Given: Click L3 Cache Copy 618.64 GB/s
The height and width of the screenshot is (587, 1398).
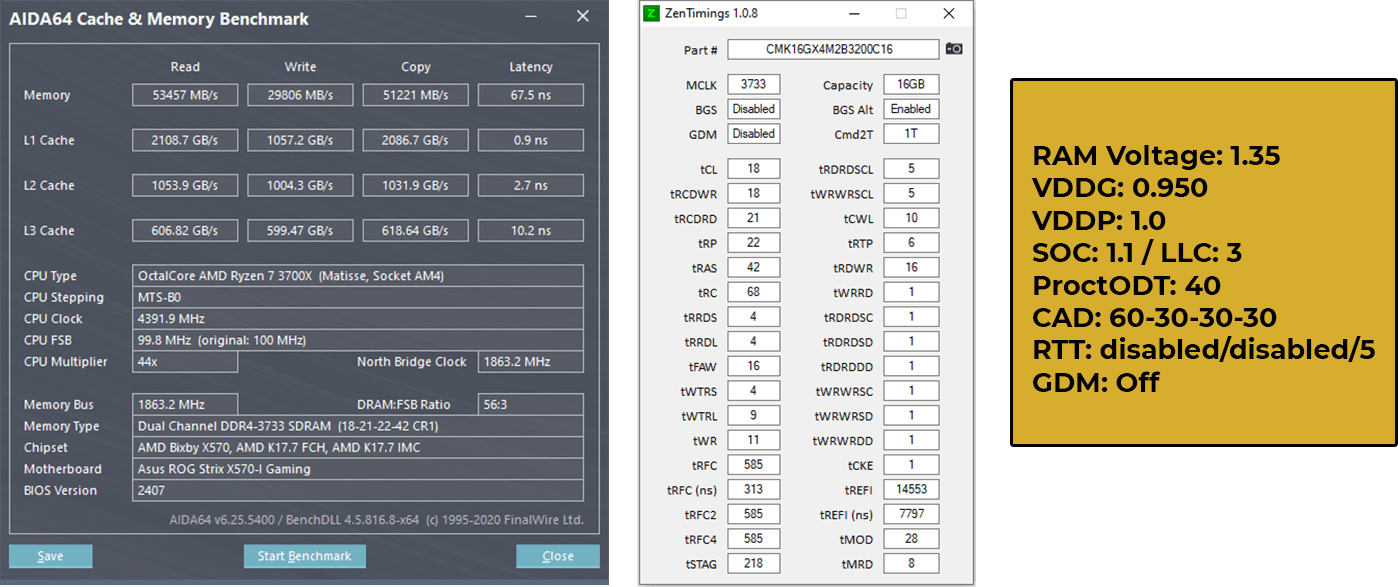Looking at the screenshot, I should (x=416, y=230).
